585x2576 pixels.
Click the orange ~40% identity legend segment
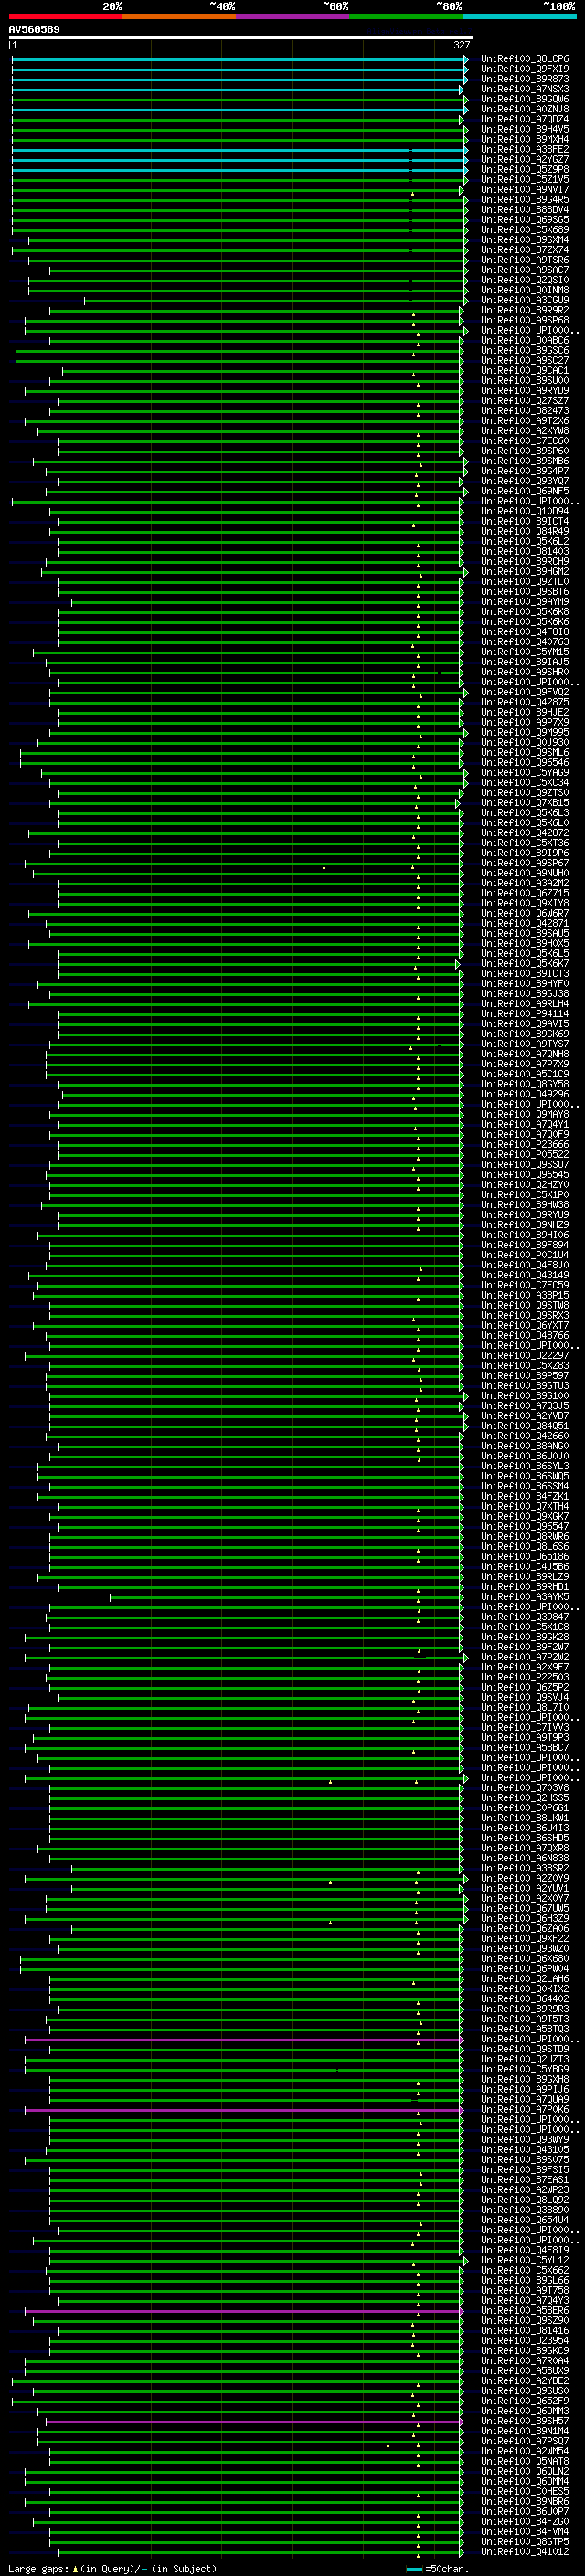(179, 16)
